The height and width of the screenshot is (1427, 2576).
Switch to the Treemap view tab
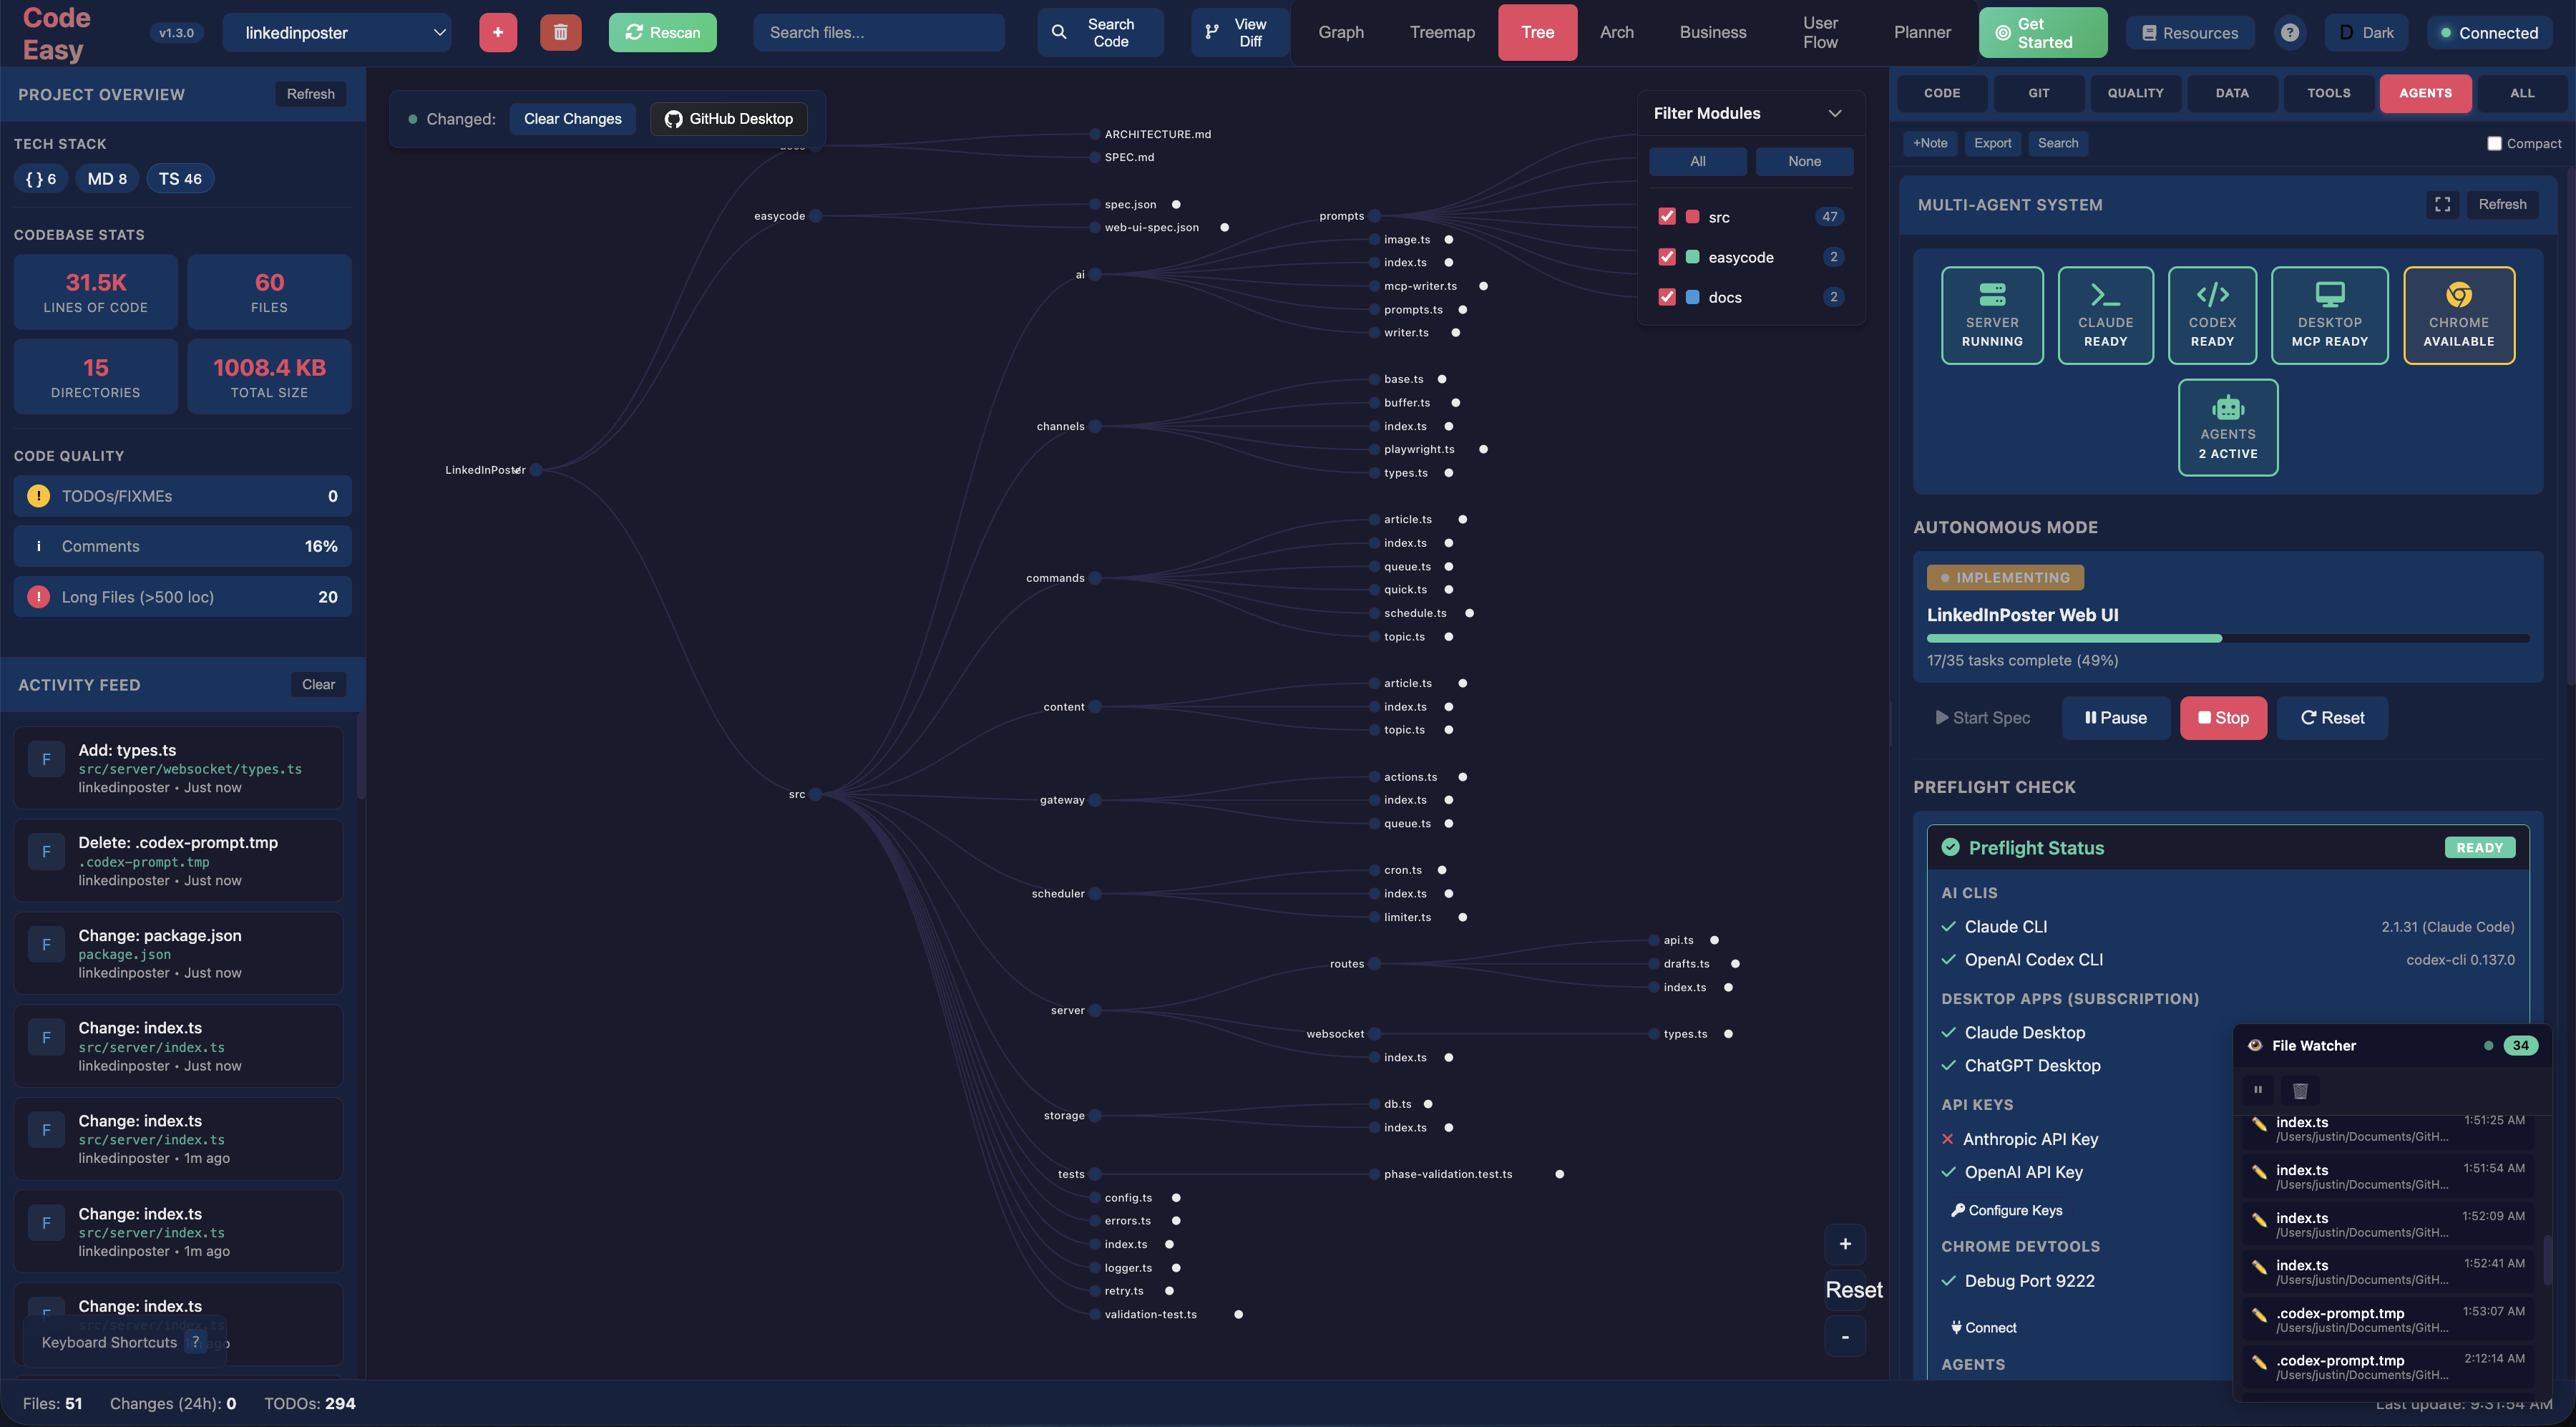click(1441, 32)
